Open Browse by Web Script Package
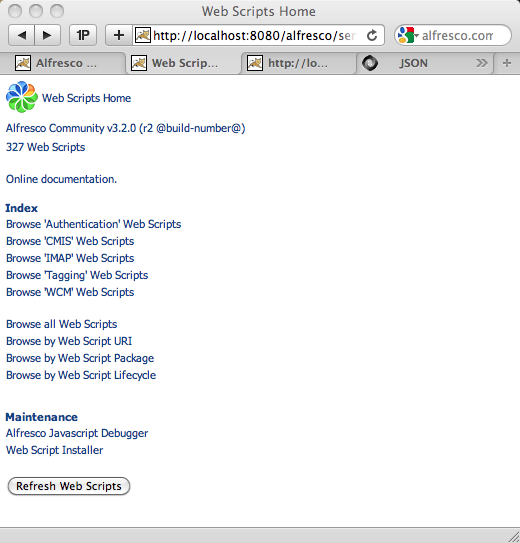Screen dimensions: 520x543 (80, 358)
